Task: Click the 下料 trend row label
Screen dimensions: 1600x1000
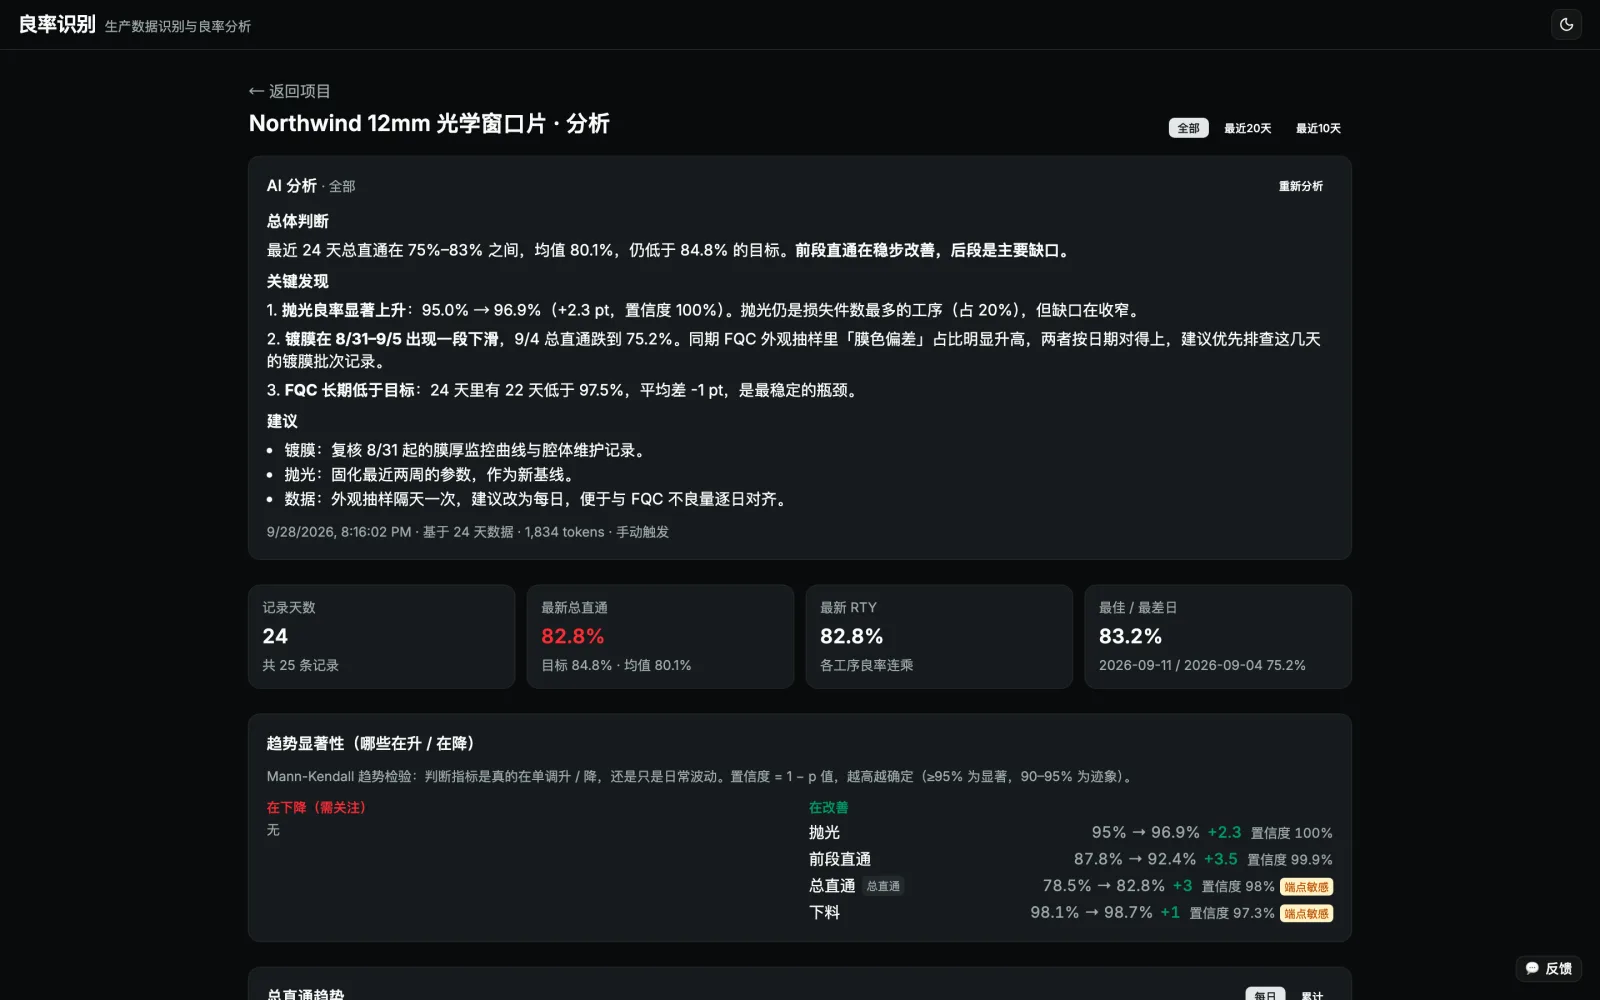Action: pyautogui.click(x=824, y=912)
